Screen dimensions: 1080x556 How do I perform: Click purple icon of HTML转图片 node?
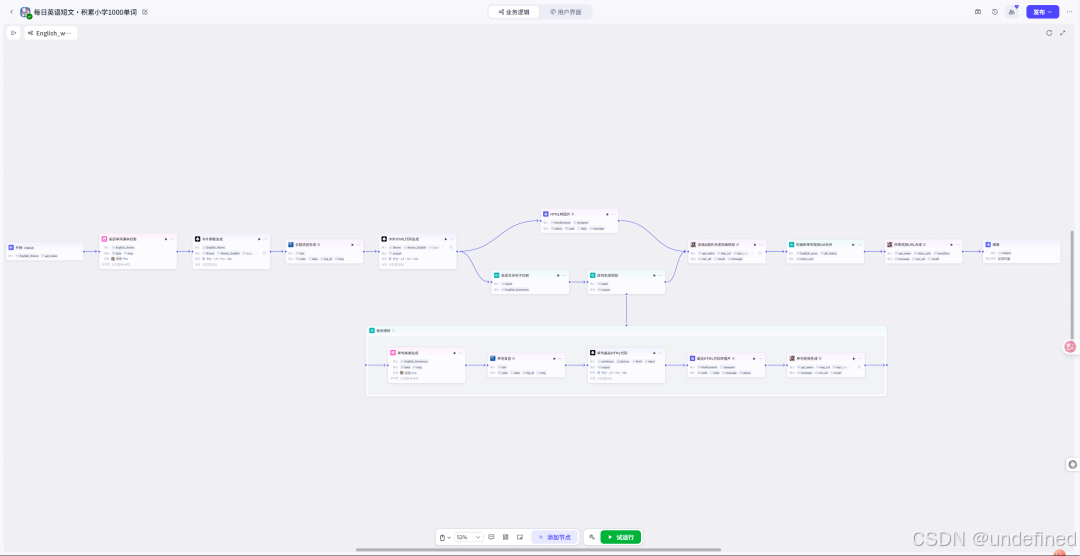(546, 214)
